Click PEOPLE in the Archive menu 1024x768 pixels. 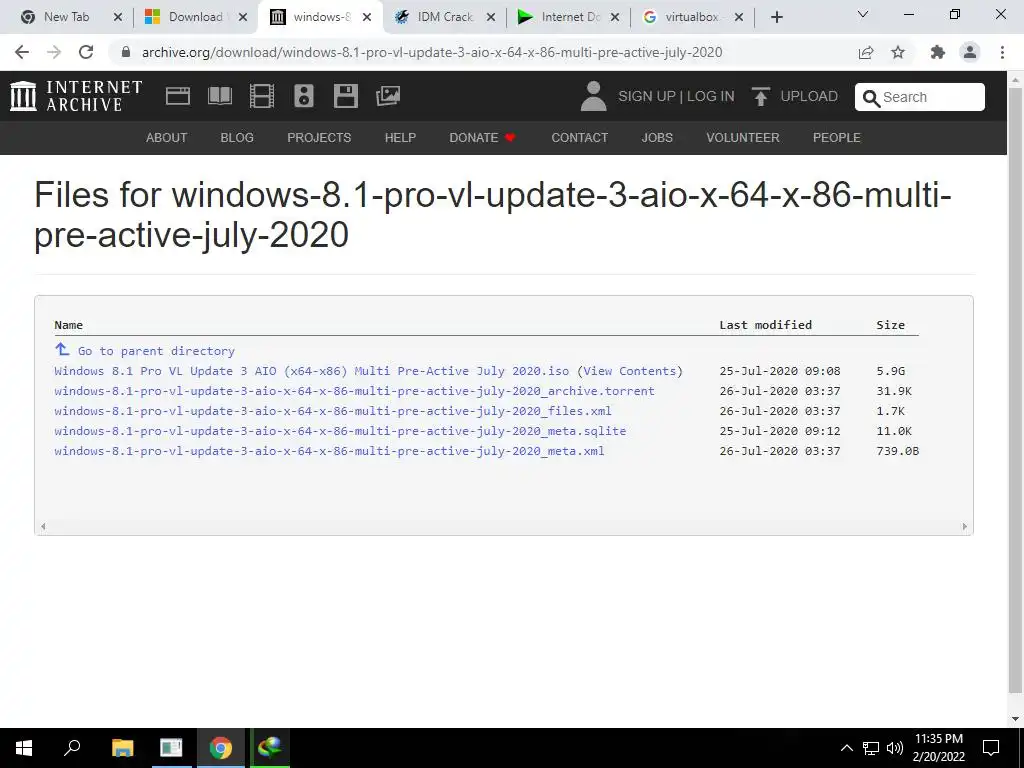(837, 138)
